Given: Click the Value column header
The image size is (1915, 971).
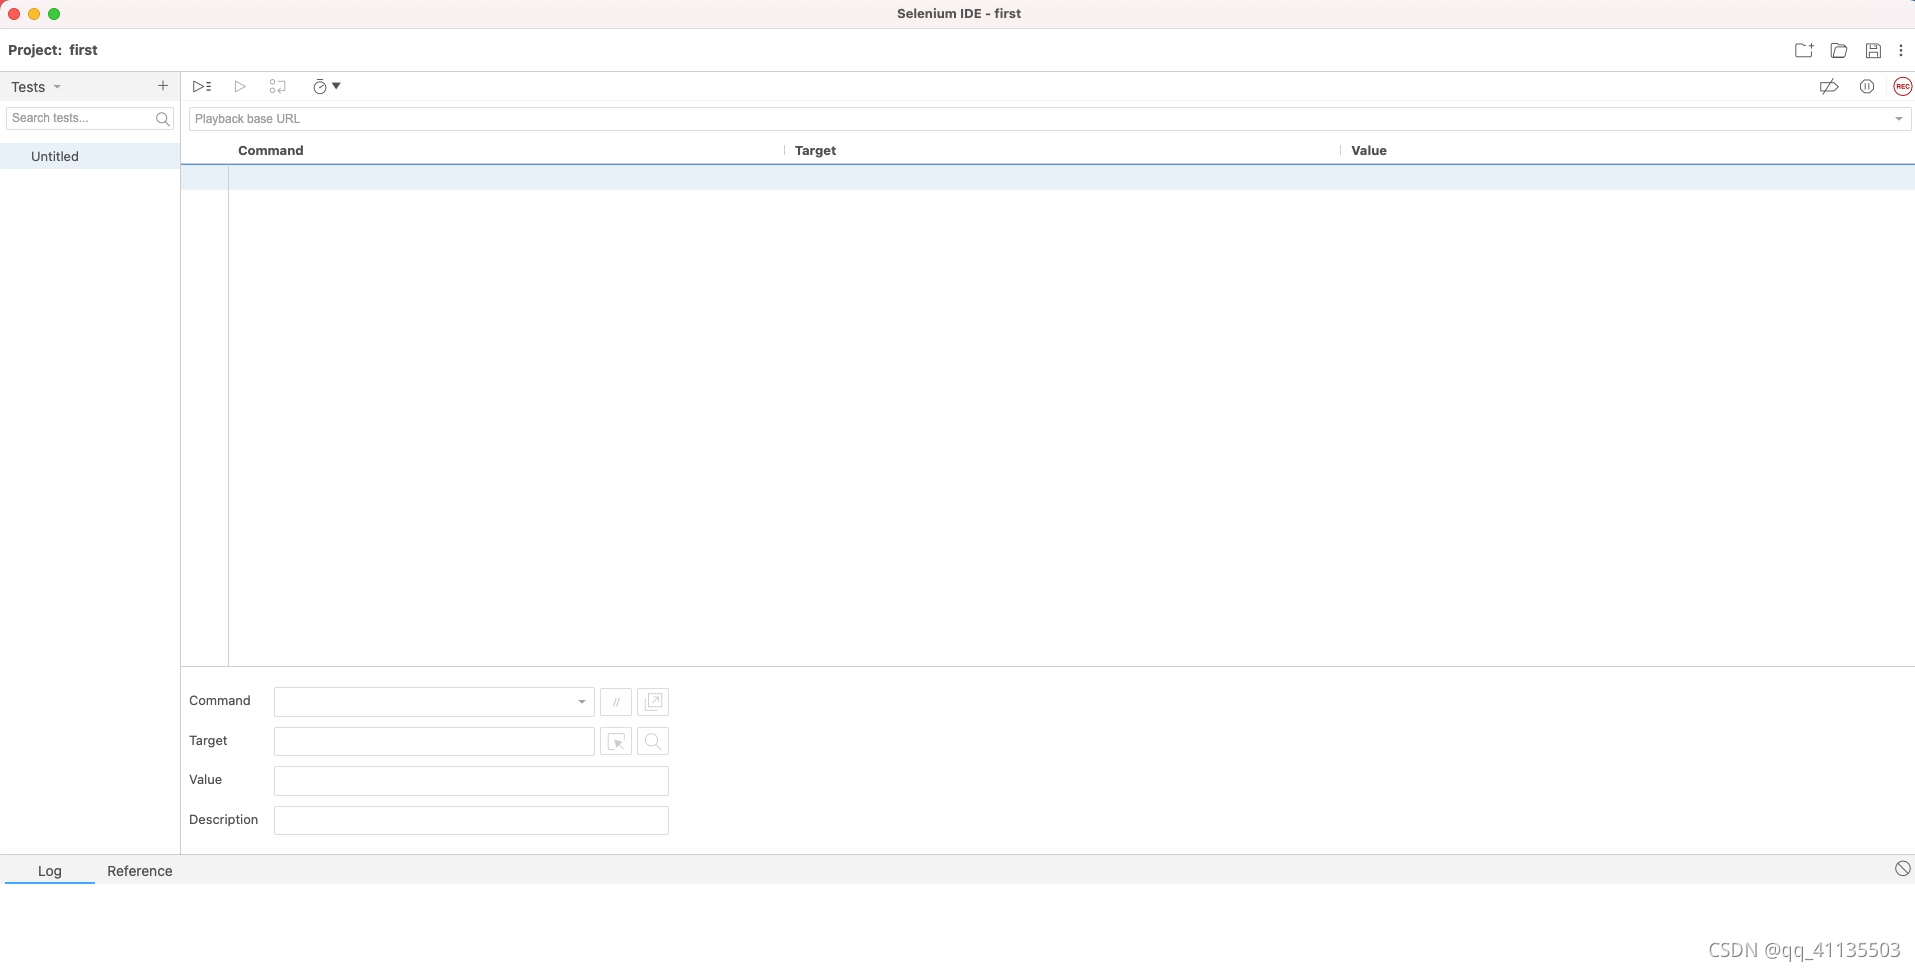Looking at the screenshot, I should (1369, 151).
